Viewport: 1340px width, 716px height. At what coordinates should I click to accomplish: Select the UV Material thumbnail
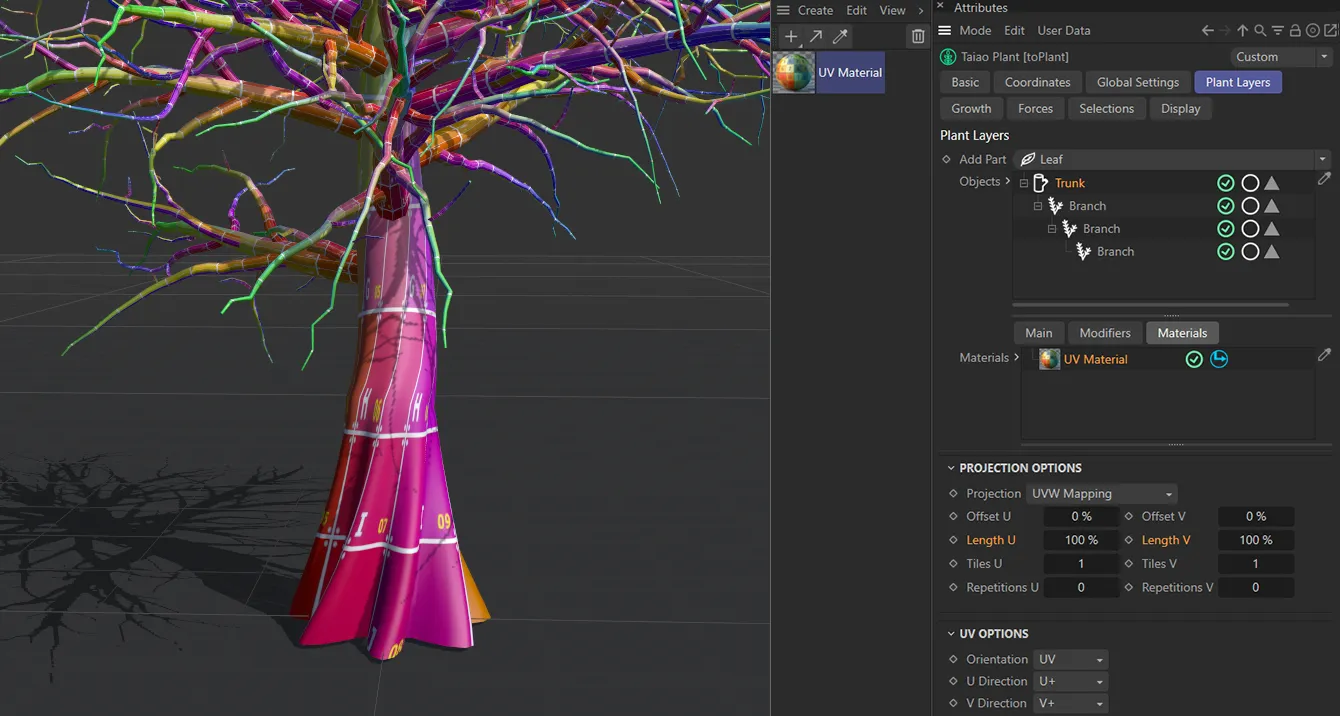pyautogui.click(x=793, y=72)
